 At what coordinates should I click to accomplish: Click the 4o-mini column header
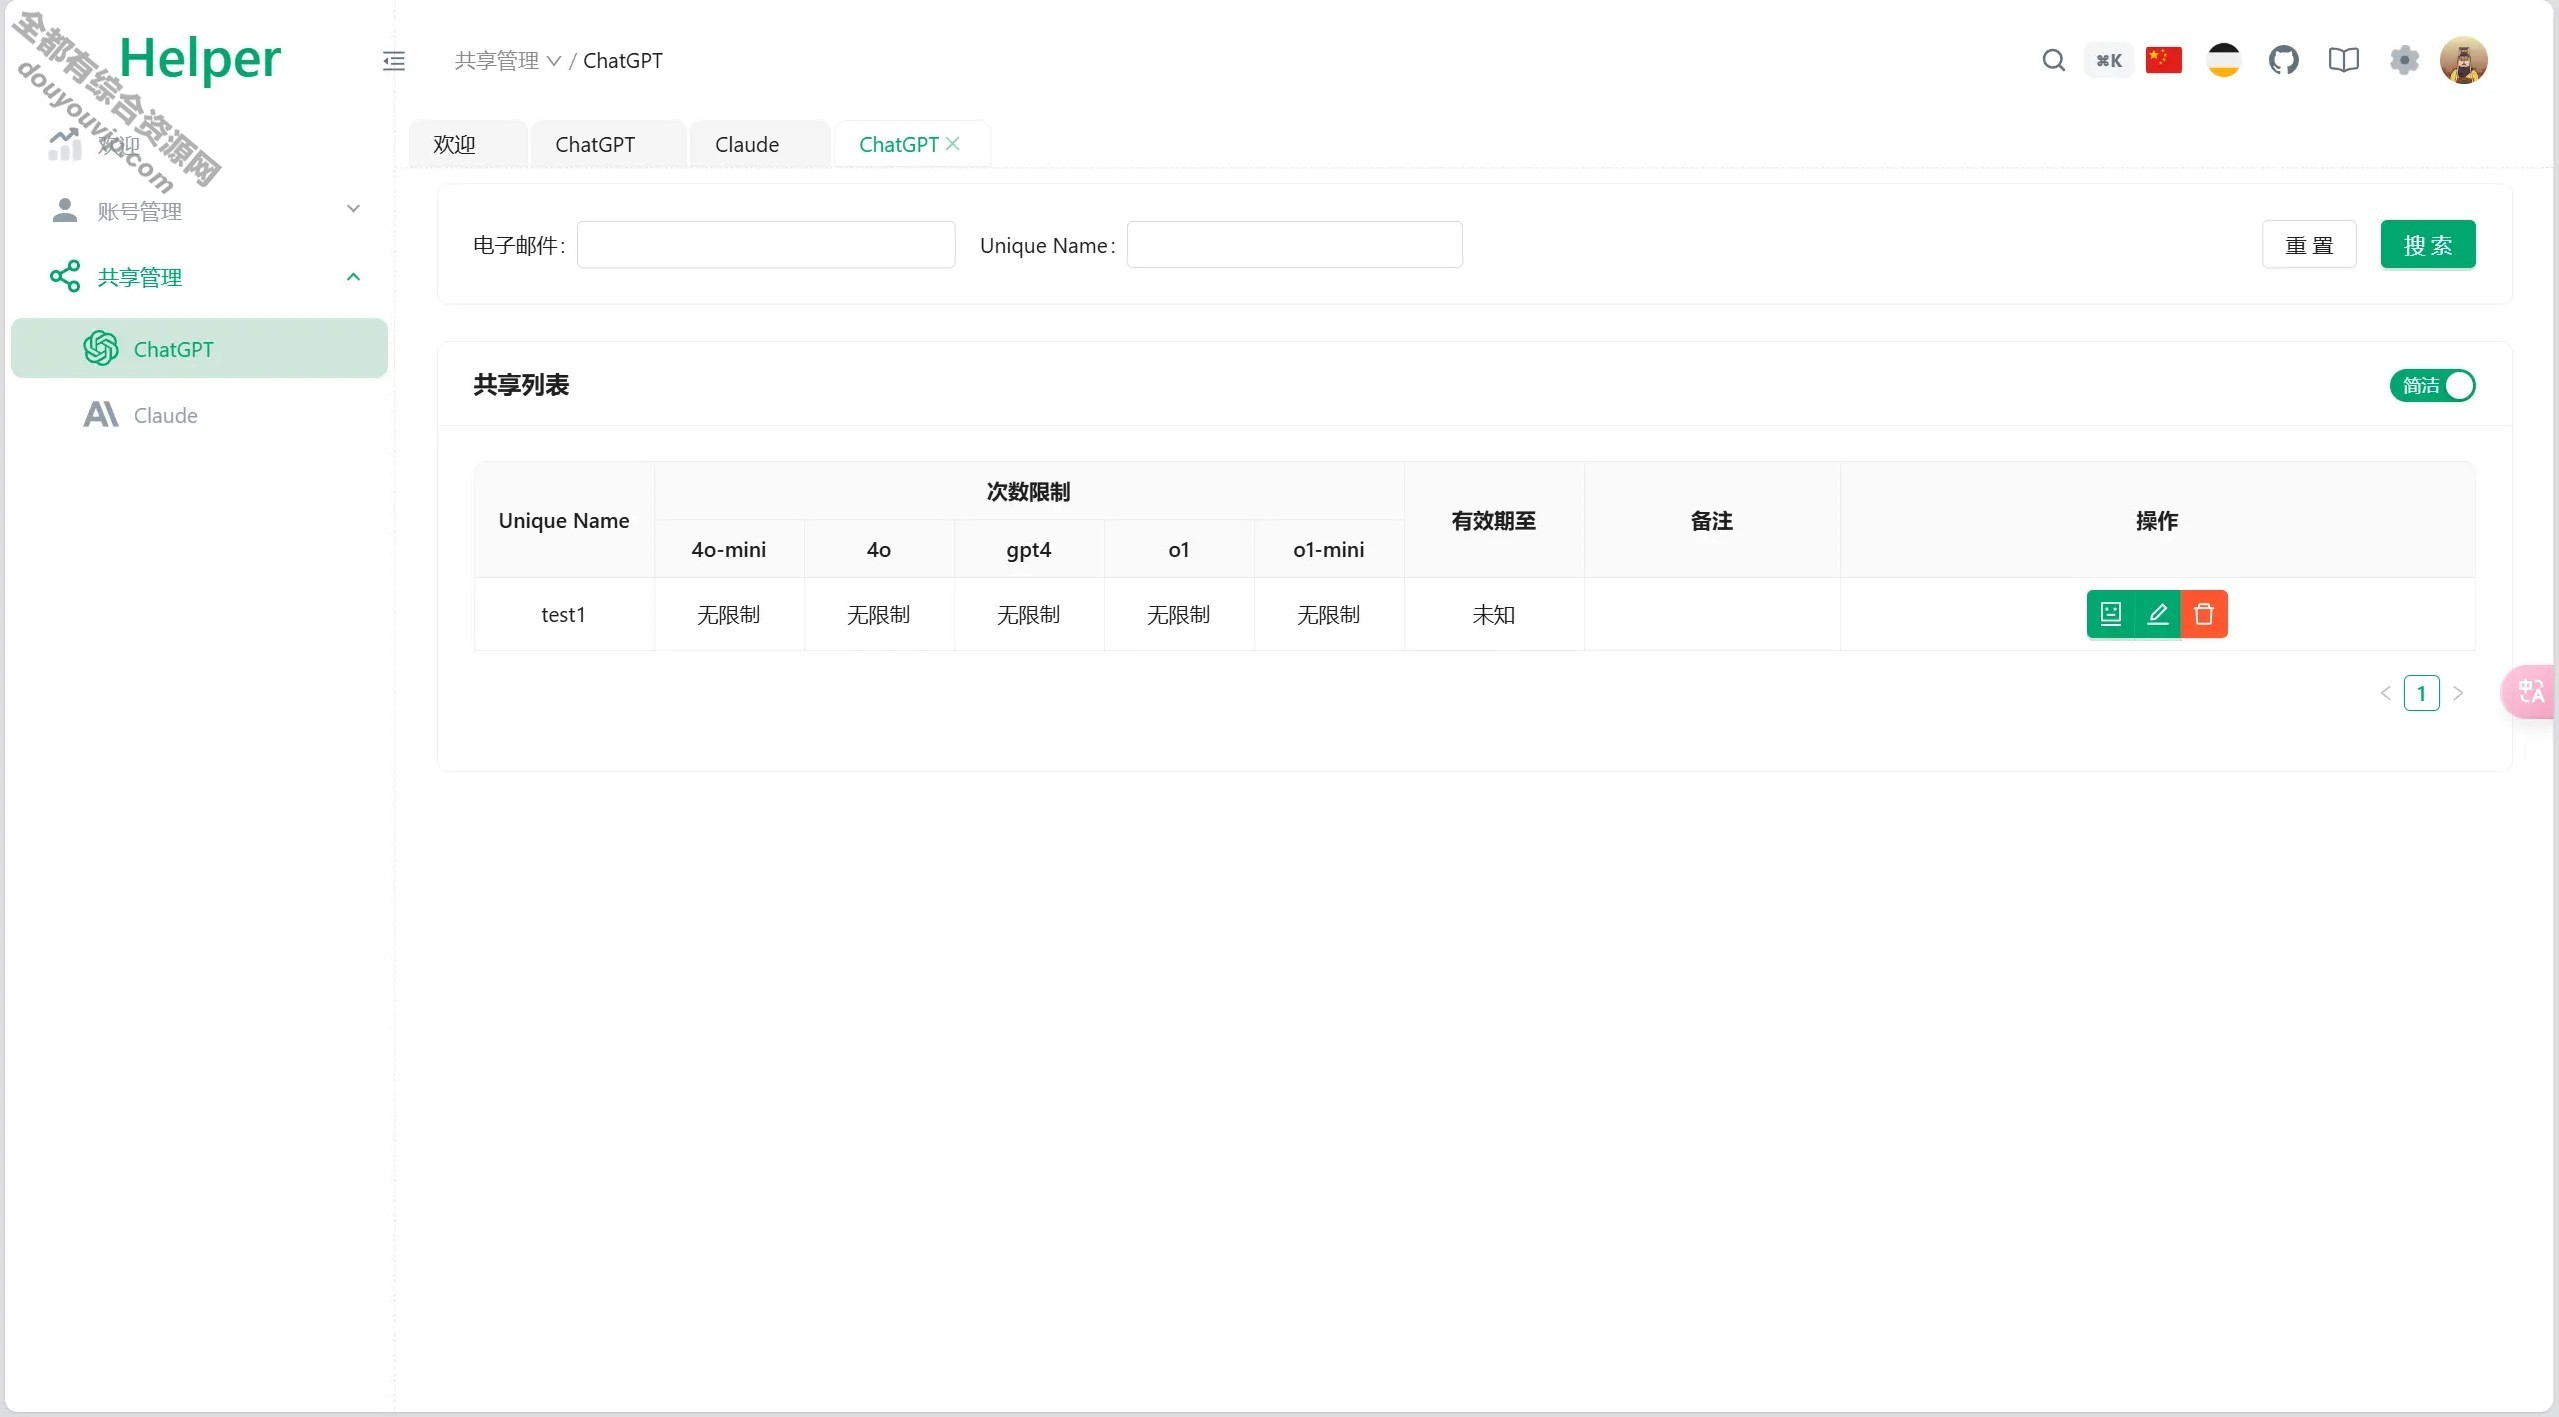729,549
